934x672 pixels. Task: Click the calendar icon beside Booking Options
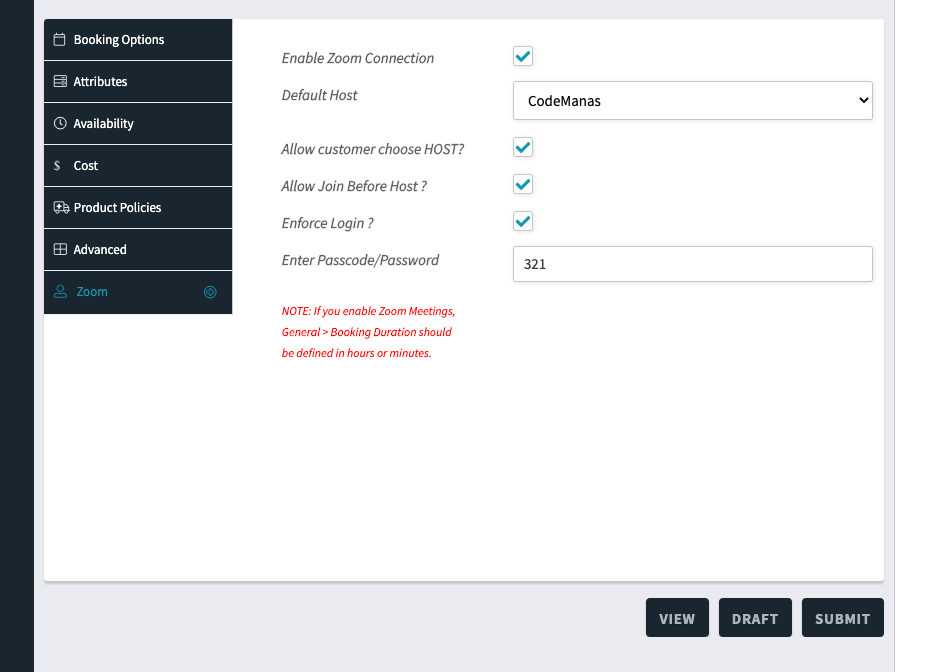[x=60, y=40]
